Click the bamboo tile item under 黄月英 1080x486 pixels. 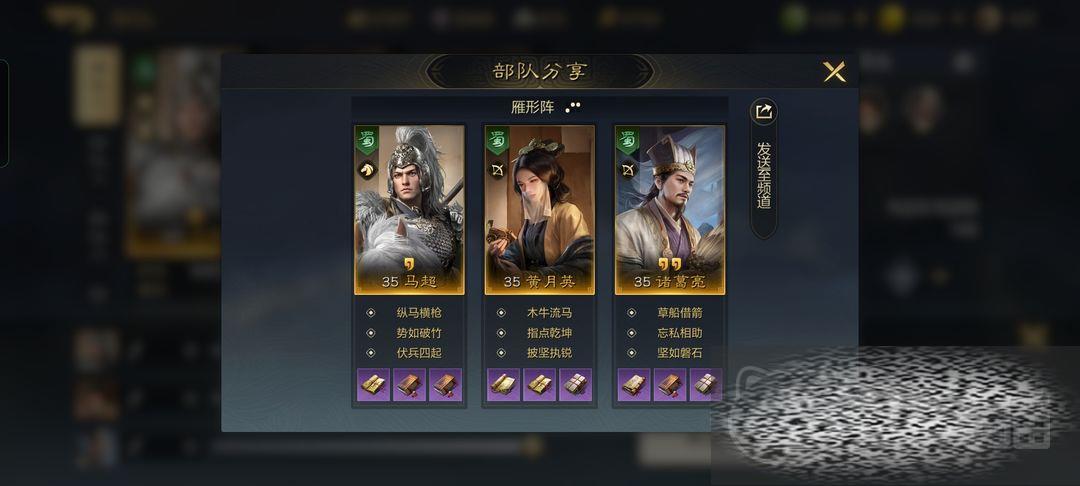[575, 384]
